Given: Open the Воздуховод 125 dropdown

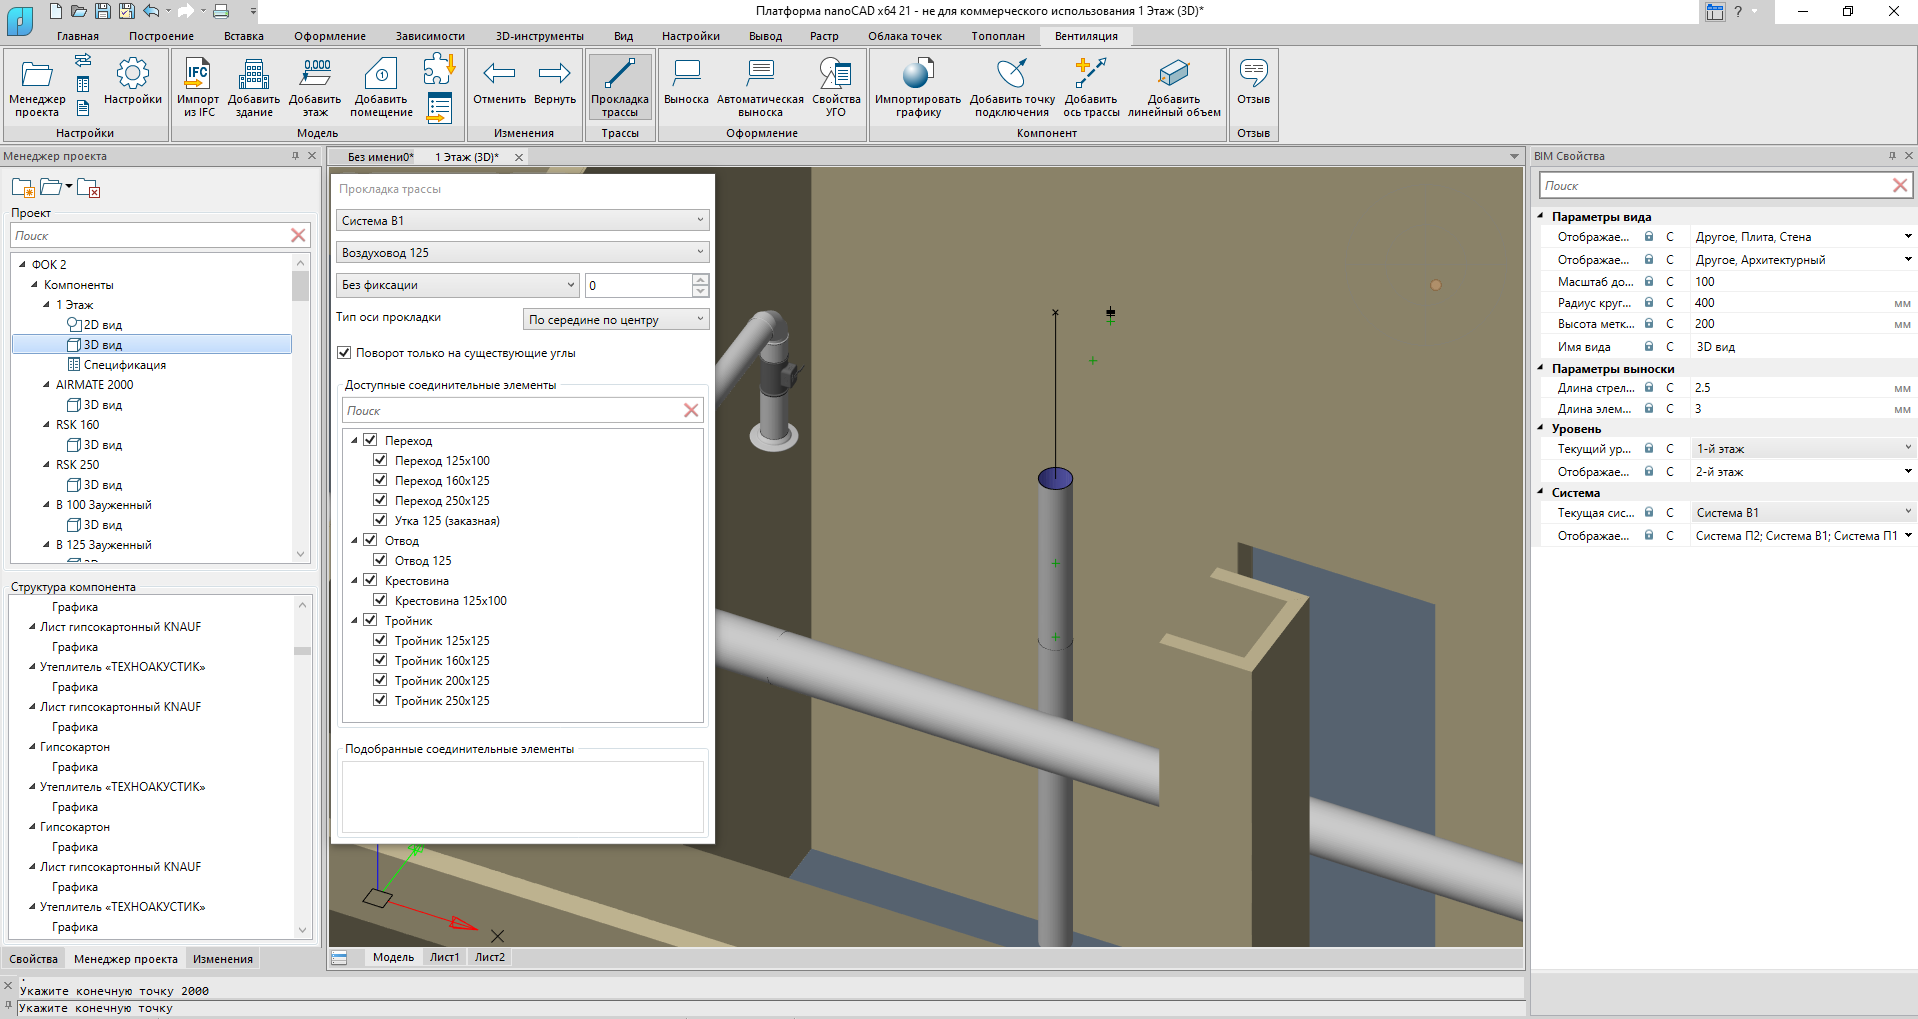Looking at the screenshot, I should [x=522, y=253].
